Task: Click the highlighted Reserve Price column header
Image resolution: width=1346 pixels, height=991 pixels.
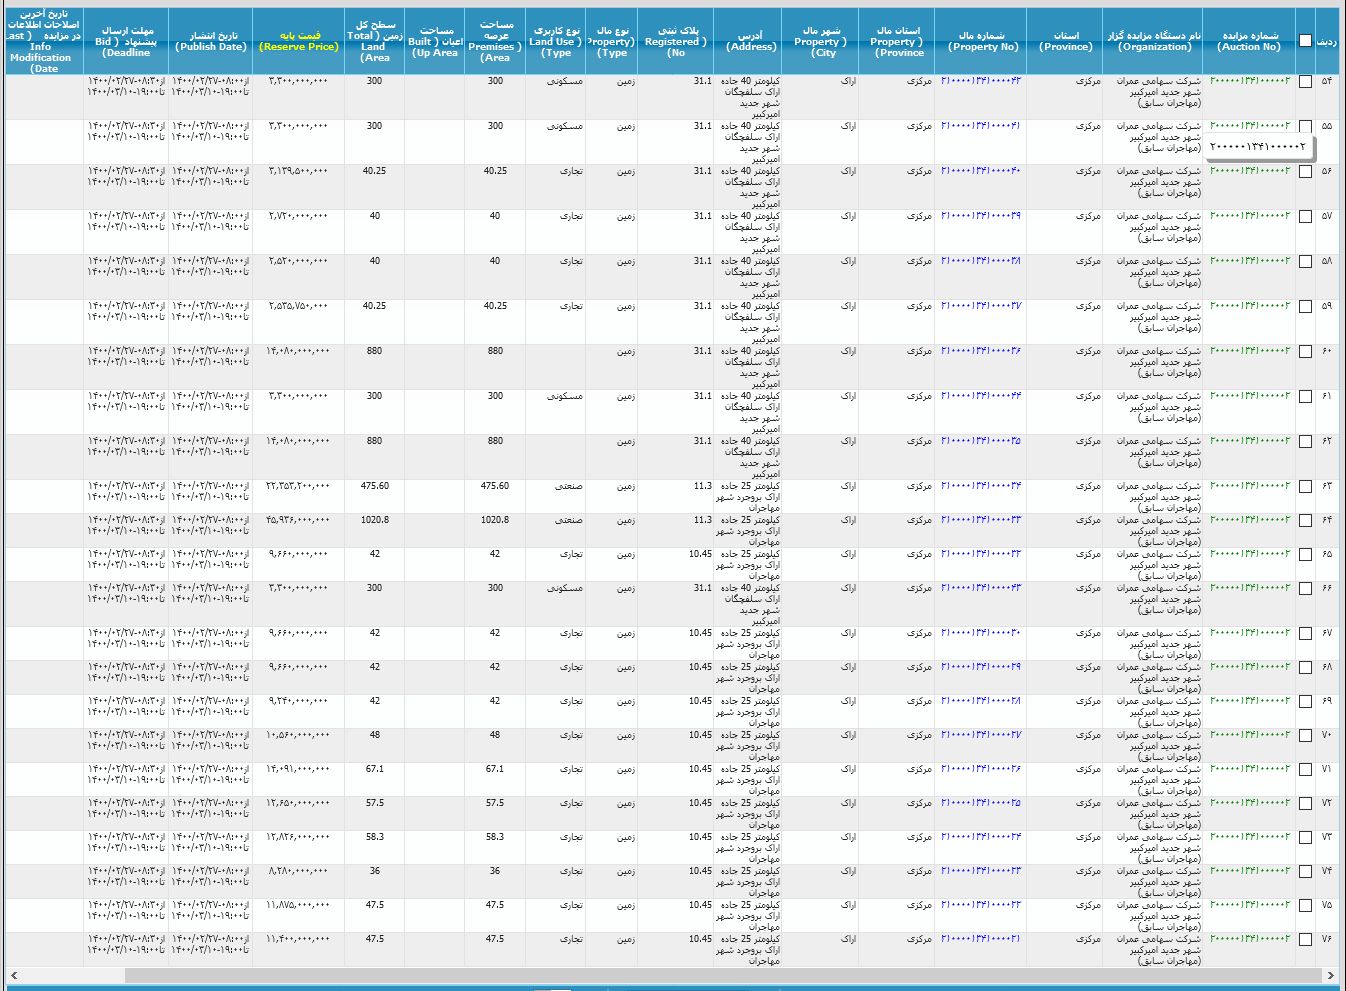Action: tap(299, 41)
